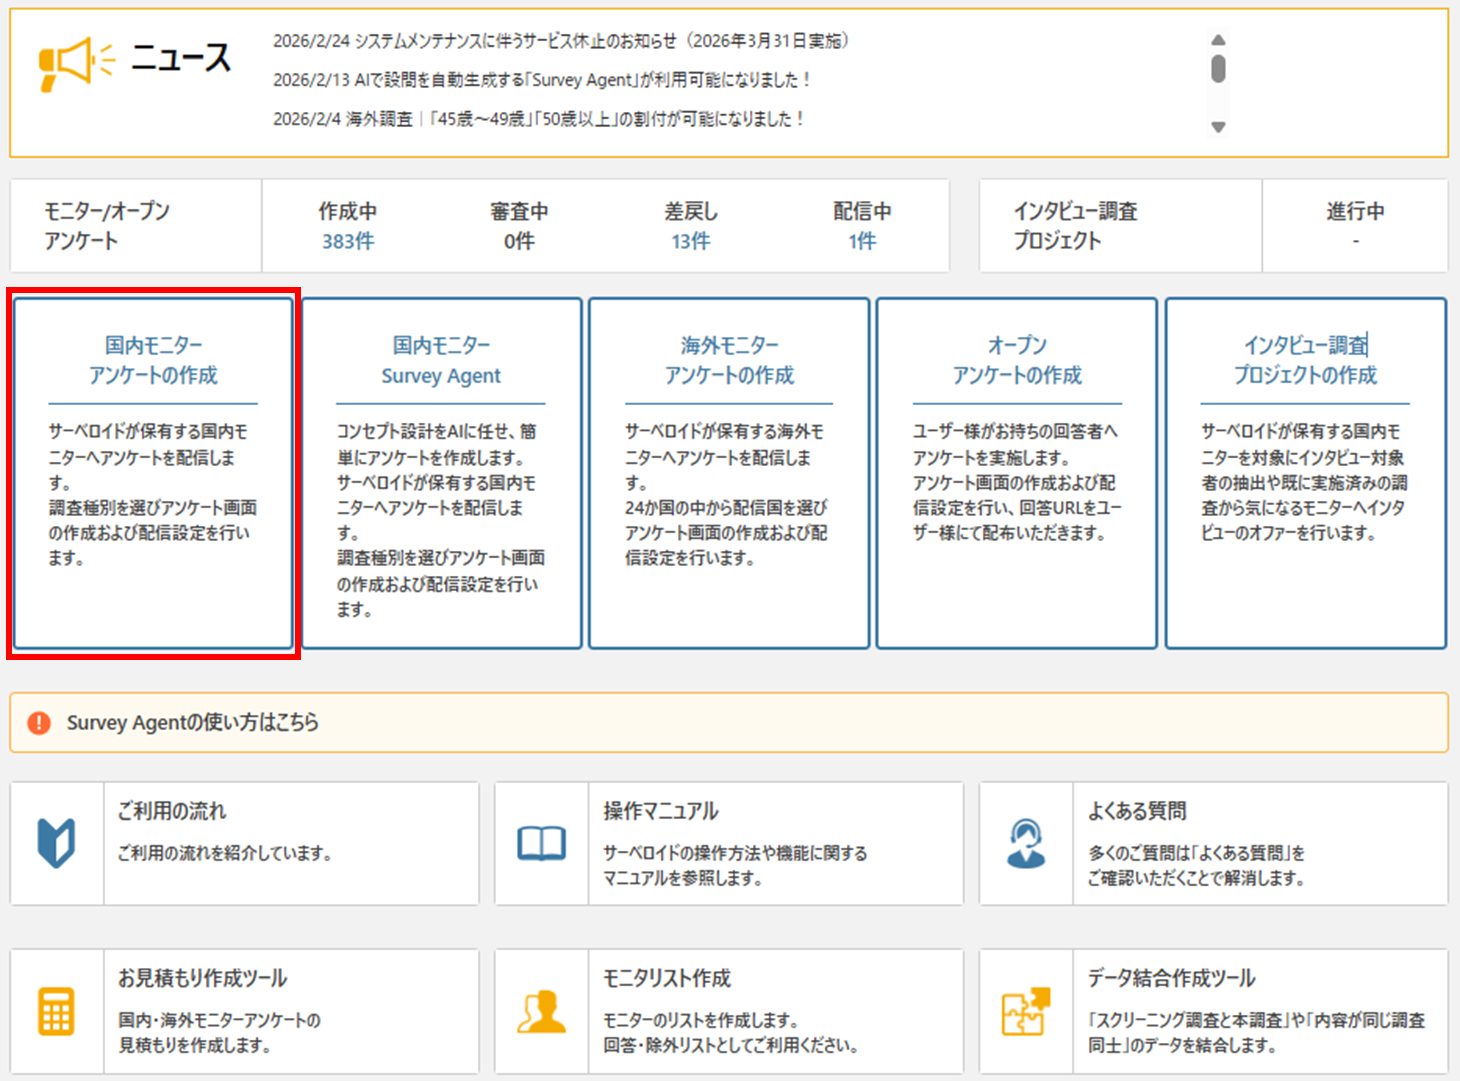Click the puzzle piece data merge icon
This screenshot has width=1460, height=1081.
(x=1026, y=1011)
